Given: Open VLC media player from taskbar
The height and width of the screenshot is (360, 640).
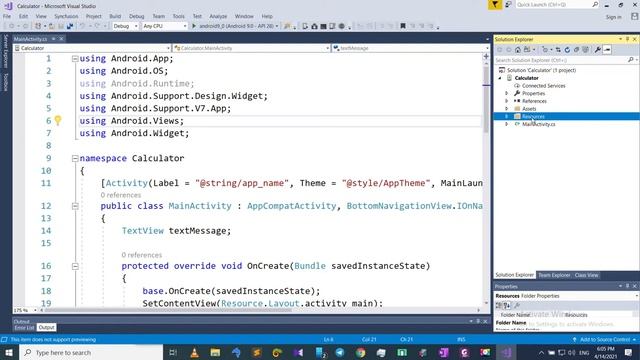Looking at the screenshot, I should [x=195, y=352].
